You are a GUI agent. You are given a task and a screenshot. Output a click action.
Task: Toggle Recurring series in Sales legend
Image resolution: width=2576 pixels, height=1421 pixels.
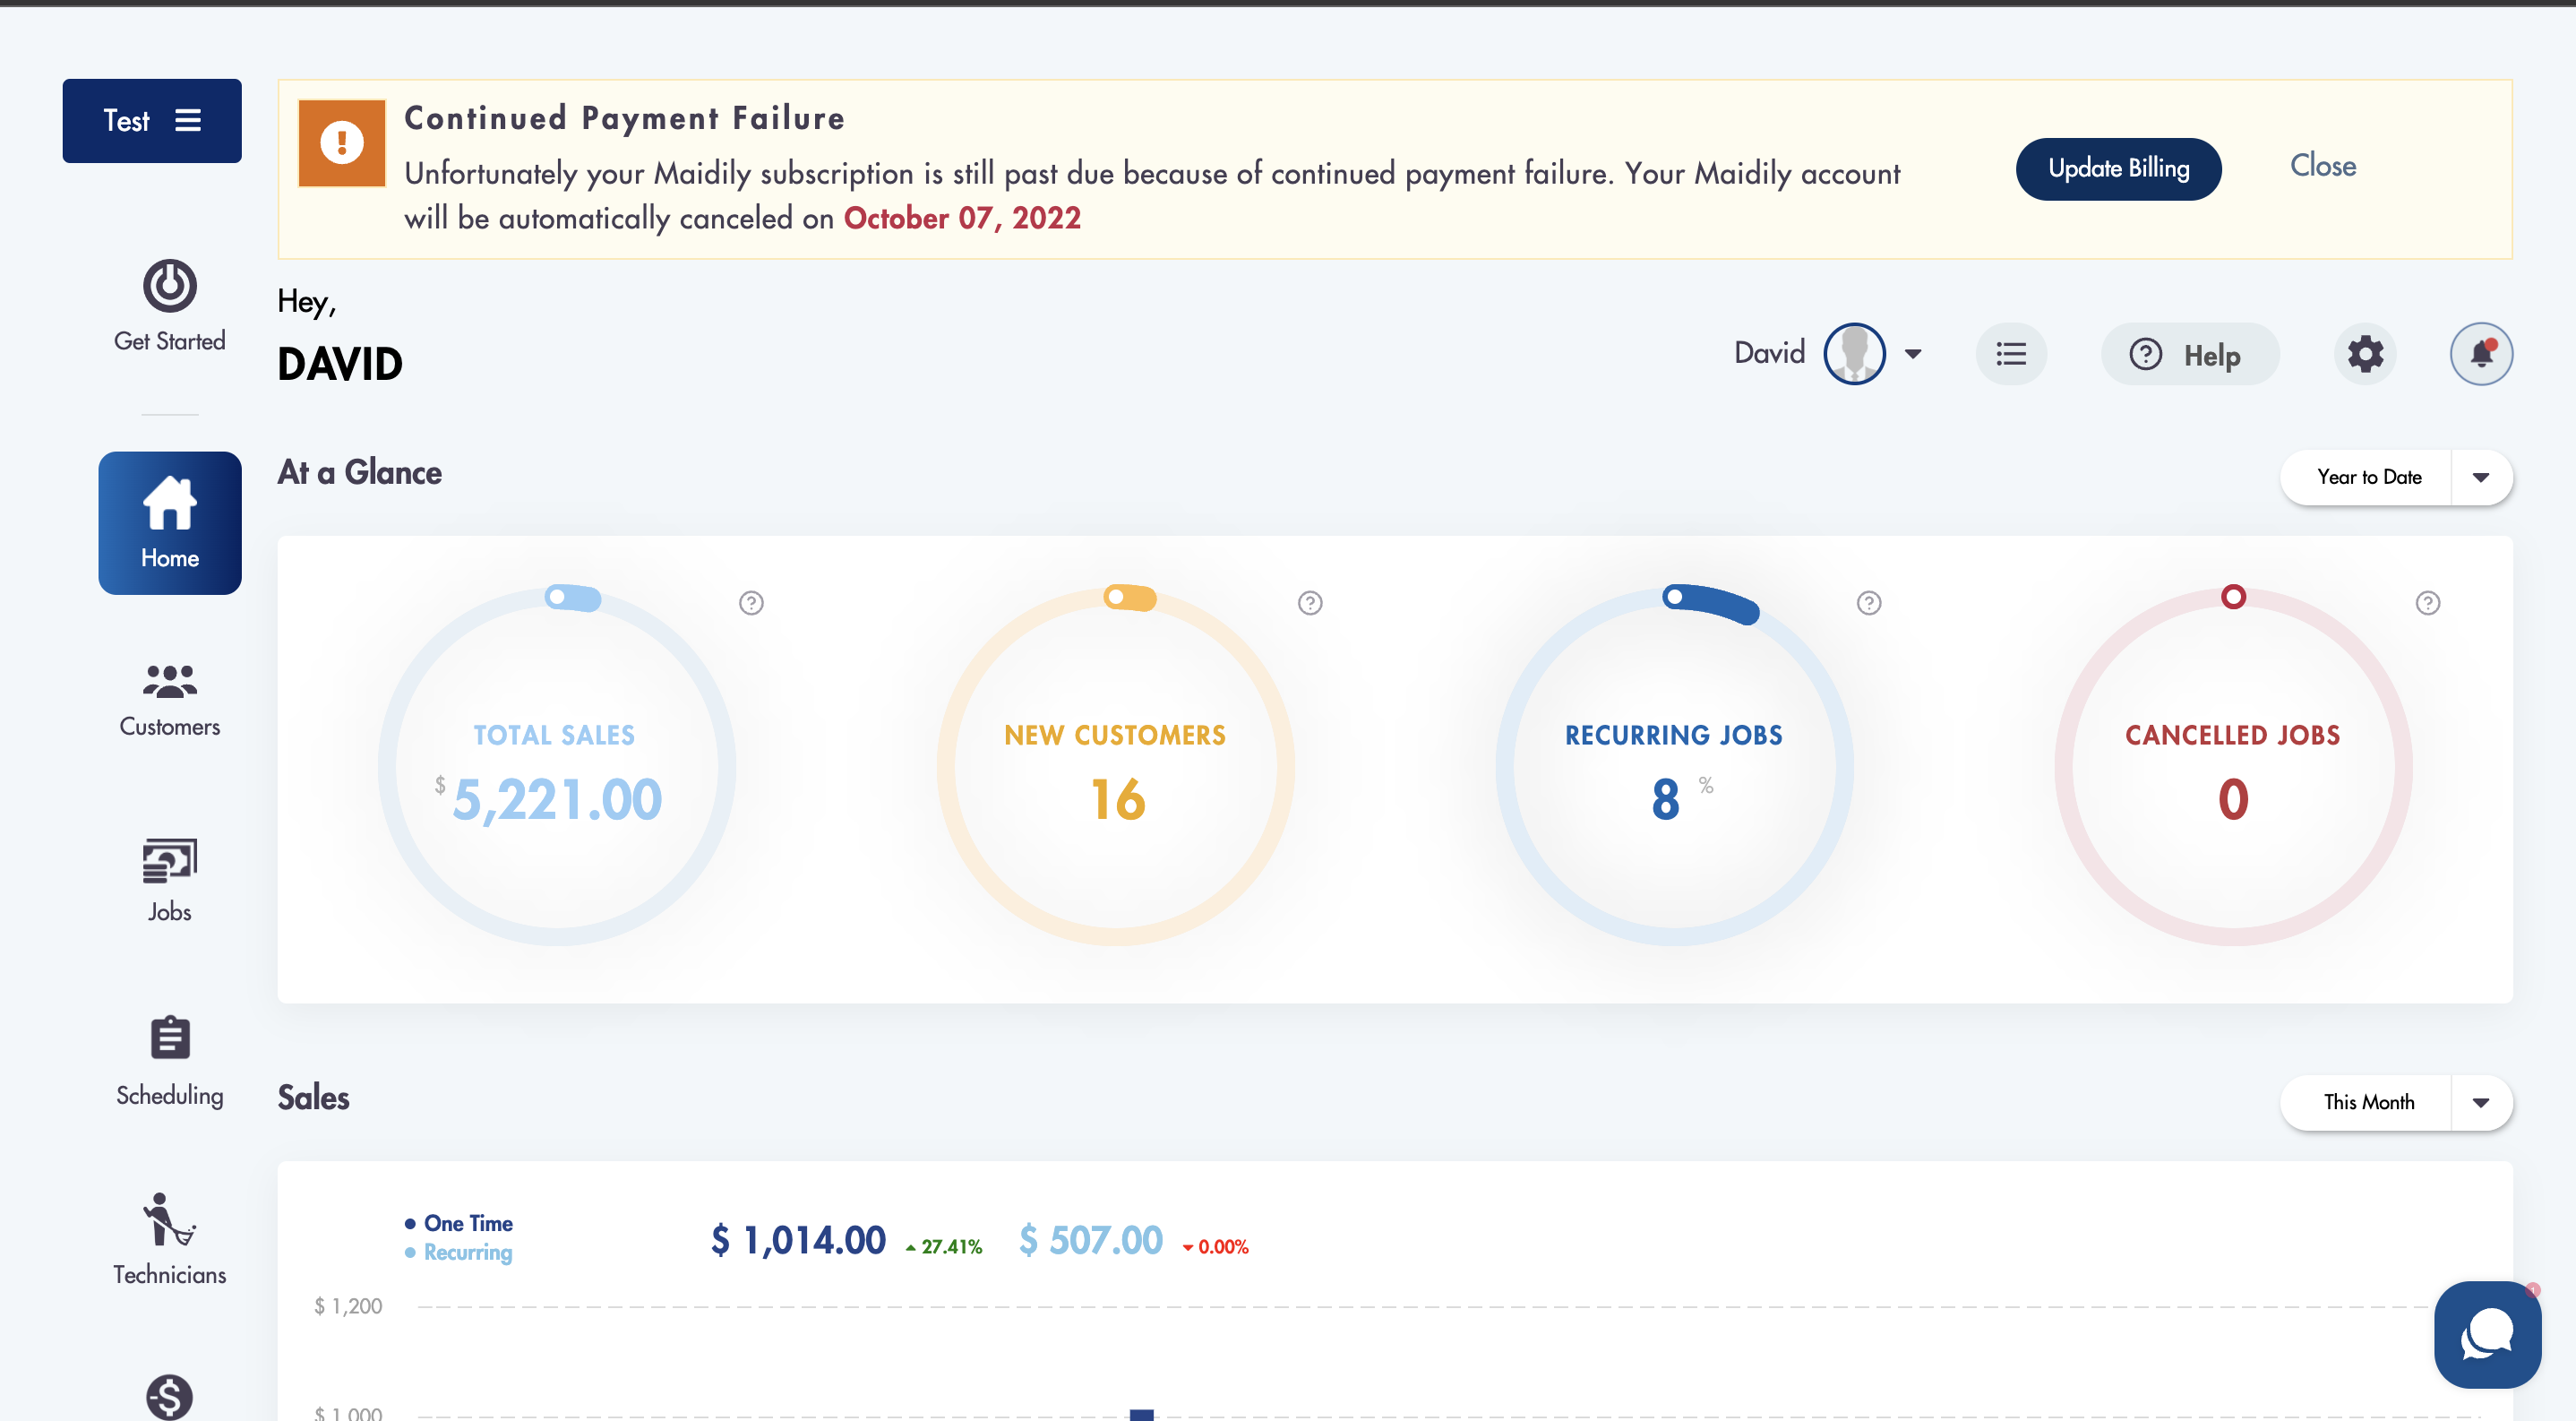click(467, 1252)
